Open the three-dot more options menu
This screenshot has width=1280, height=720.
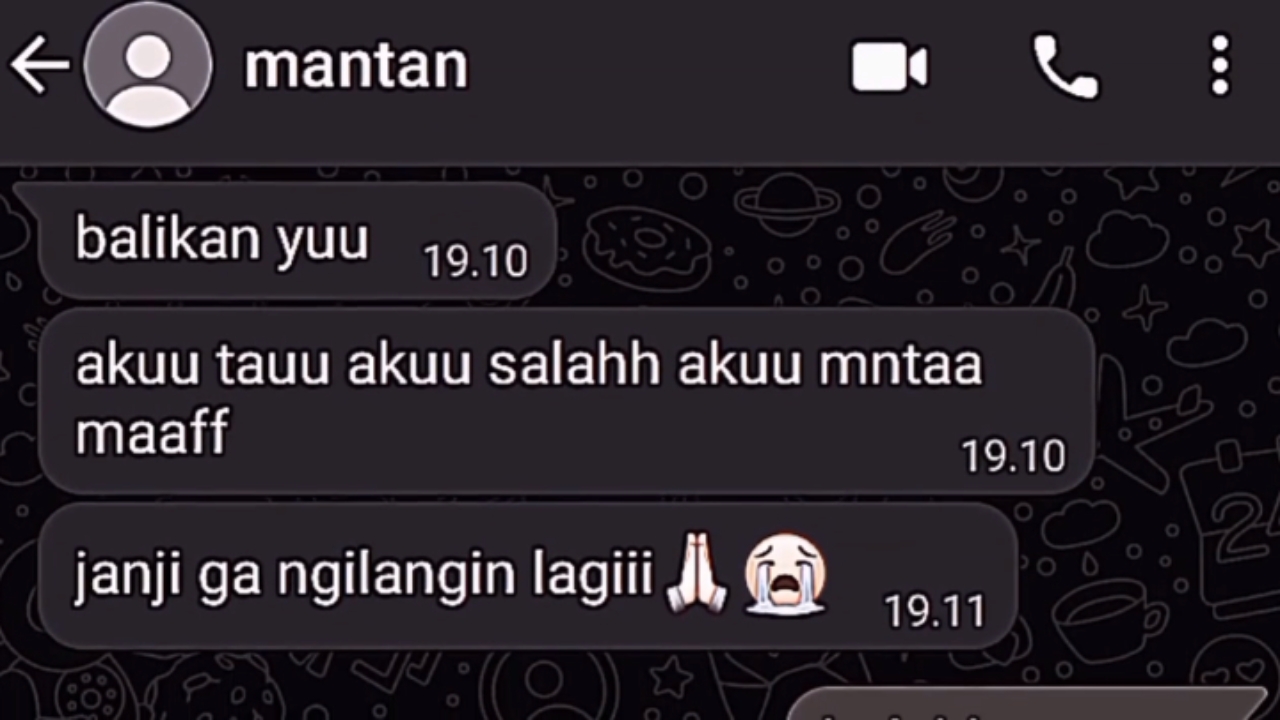coord(1220,66)
